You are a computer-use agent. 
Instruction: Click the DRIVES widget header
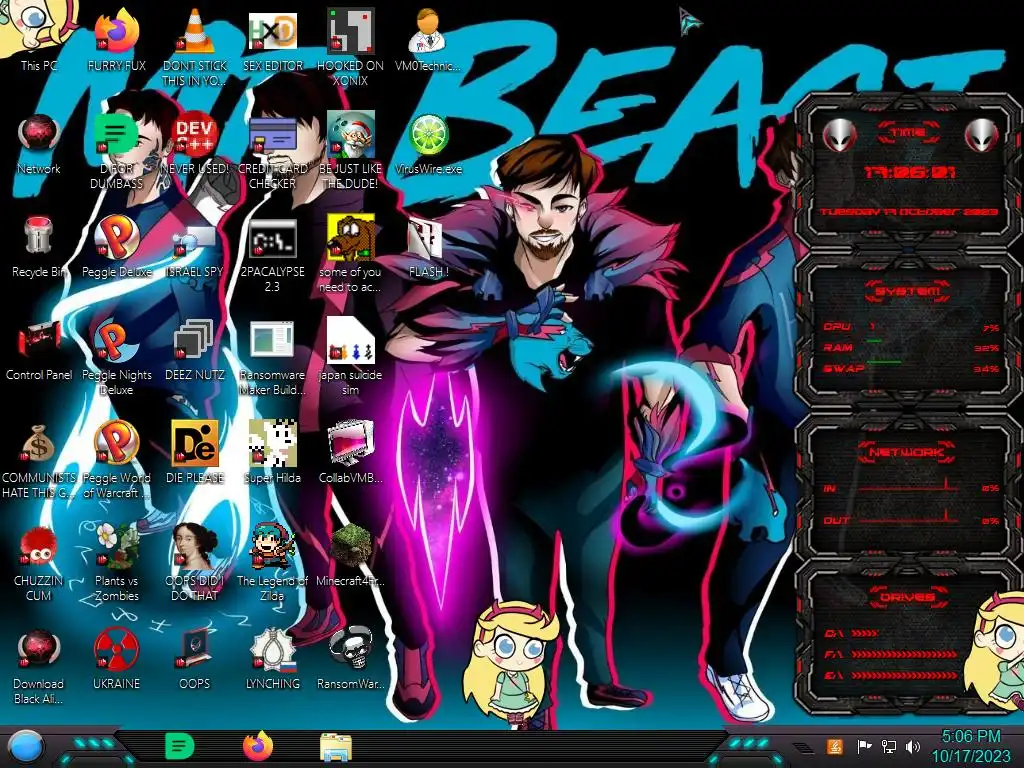[x=907, y=597]
